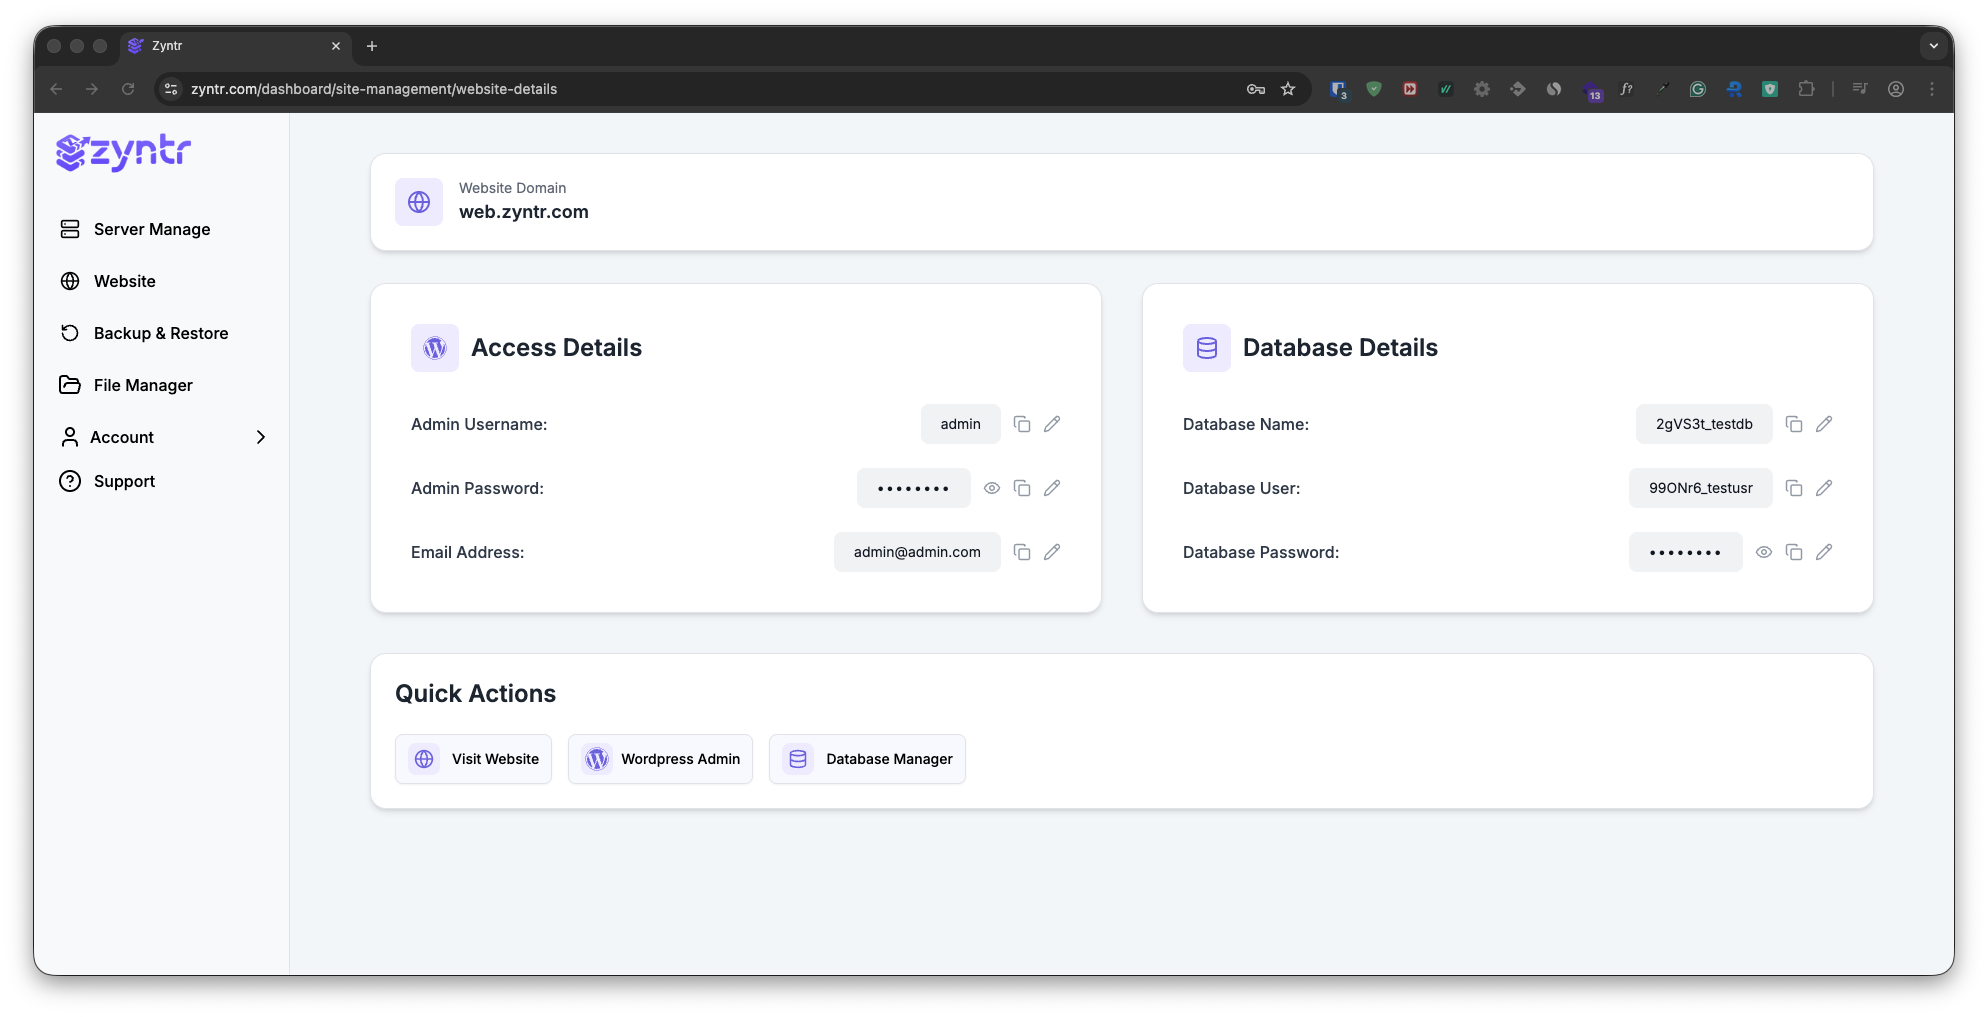The height and width of the screenshot is (1017, 1988).
Task: Bookmark this page with star icon
Action: point(1288,89)
